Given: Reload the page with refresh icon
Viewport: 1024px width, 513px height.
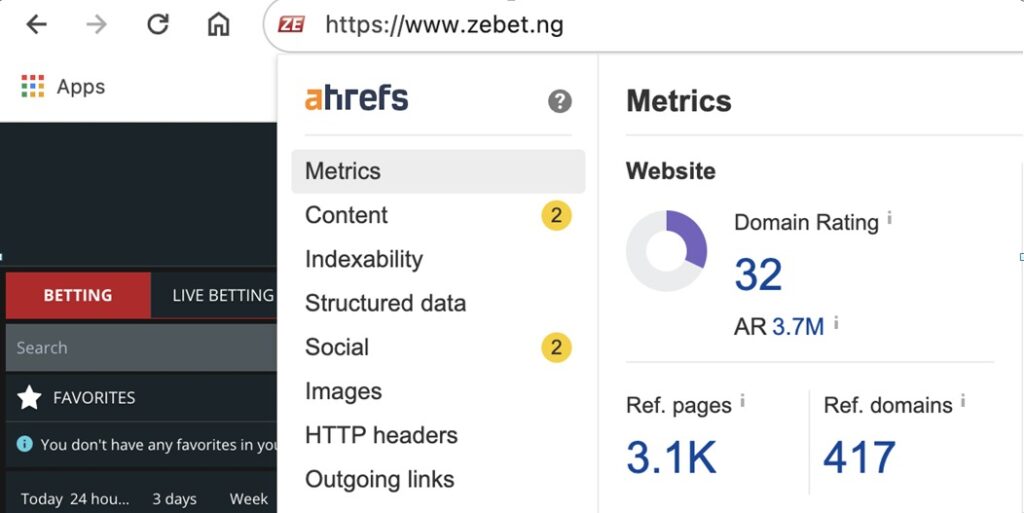Looking at the screenshot, I should [157, 25].
